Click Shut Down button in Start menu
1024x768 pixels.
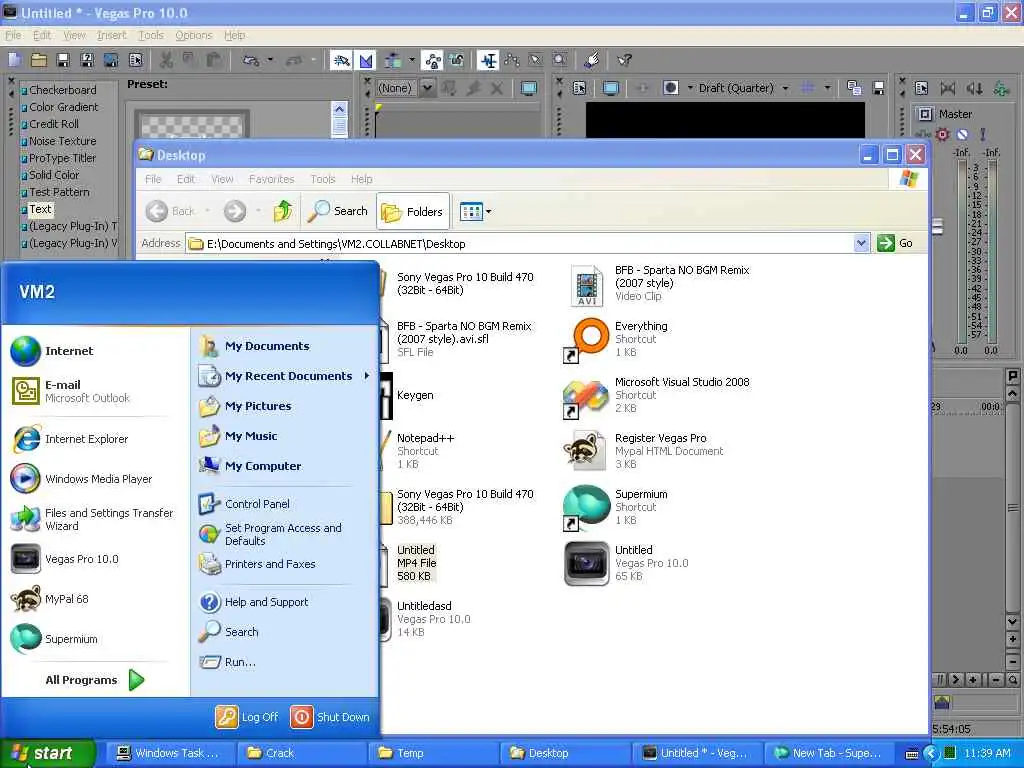coord(330,716)
